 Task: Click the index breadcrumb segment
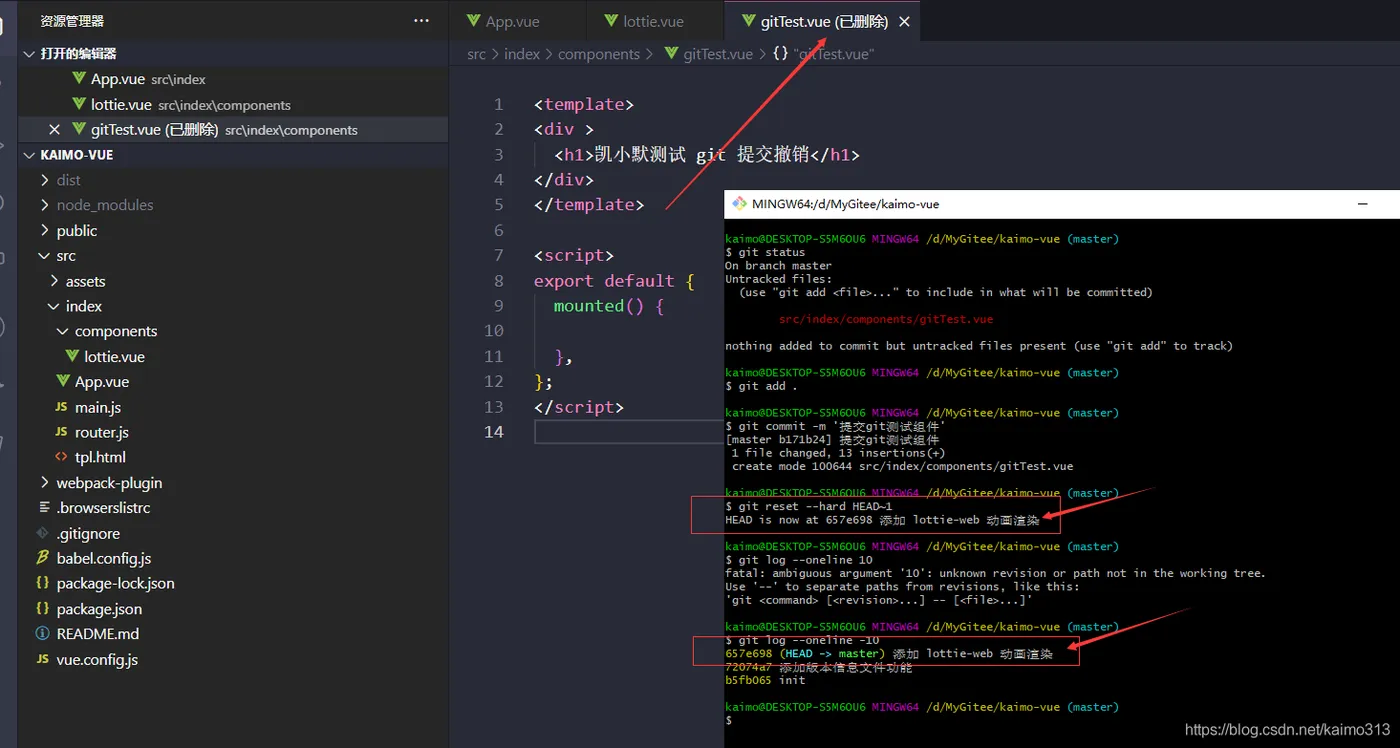coord(522,54)
